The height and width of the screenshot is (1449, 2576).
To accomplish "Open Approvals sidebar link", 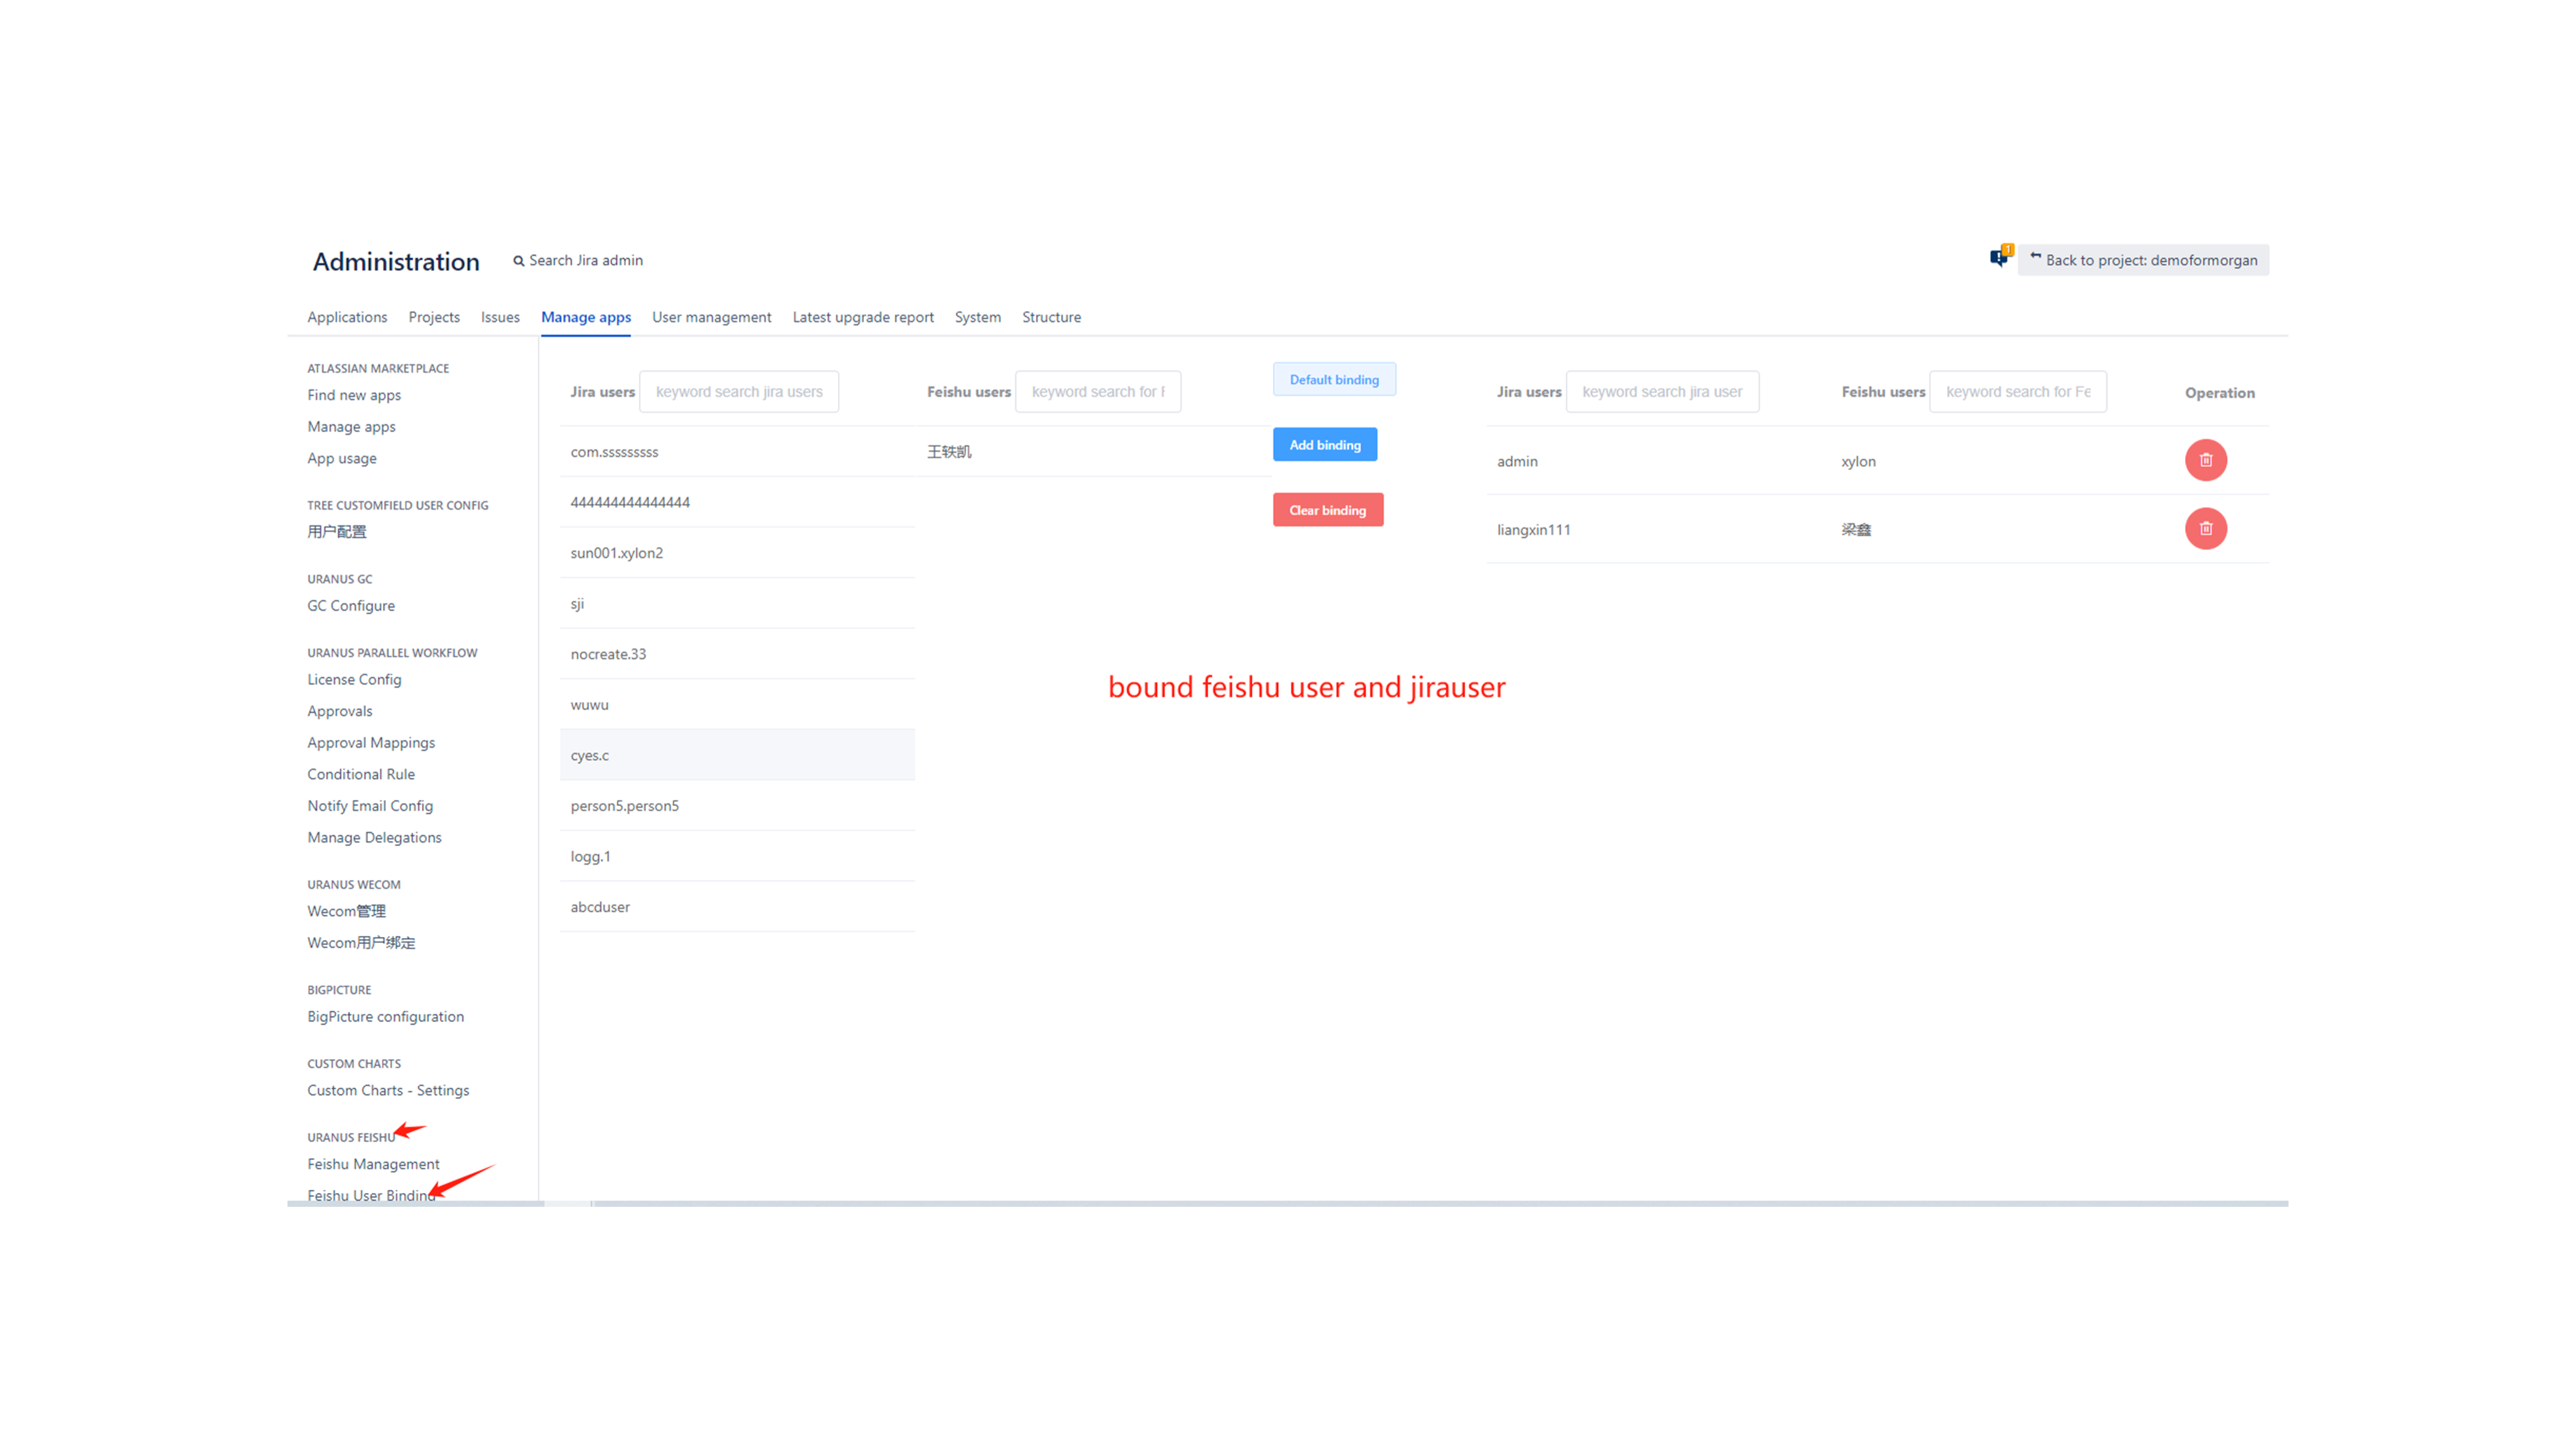I will tap(340, 711).
